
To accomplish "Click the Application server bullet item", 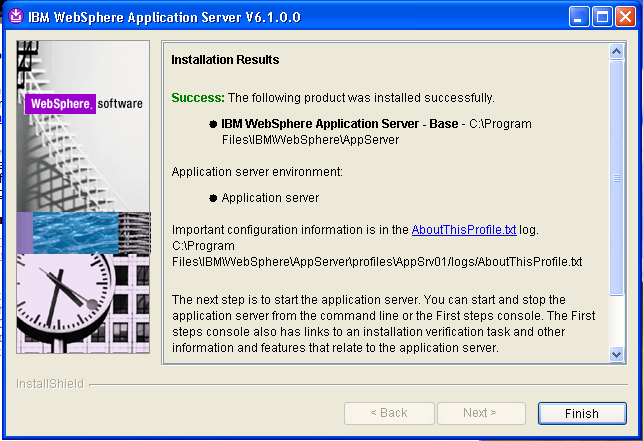I will point(270,198).
